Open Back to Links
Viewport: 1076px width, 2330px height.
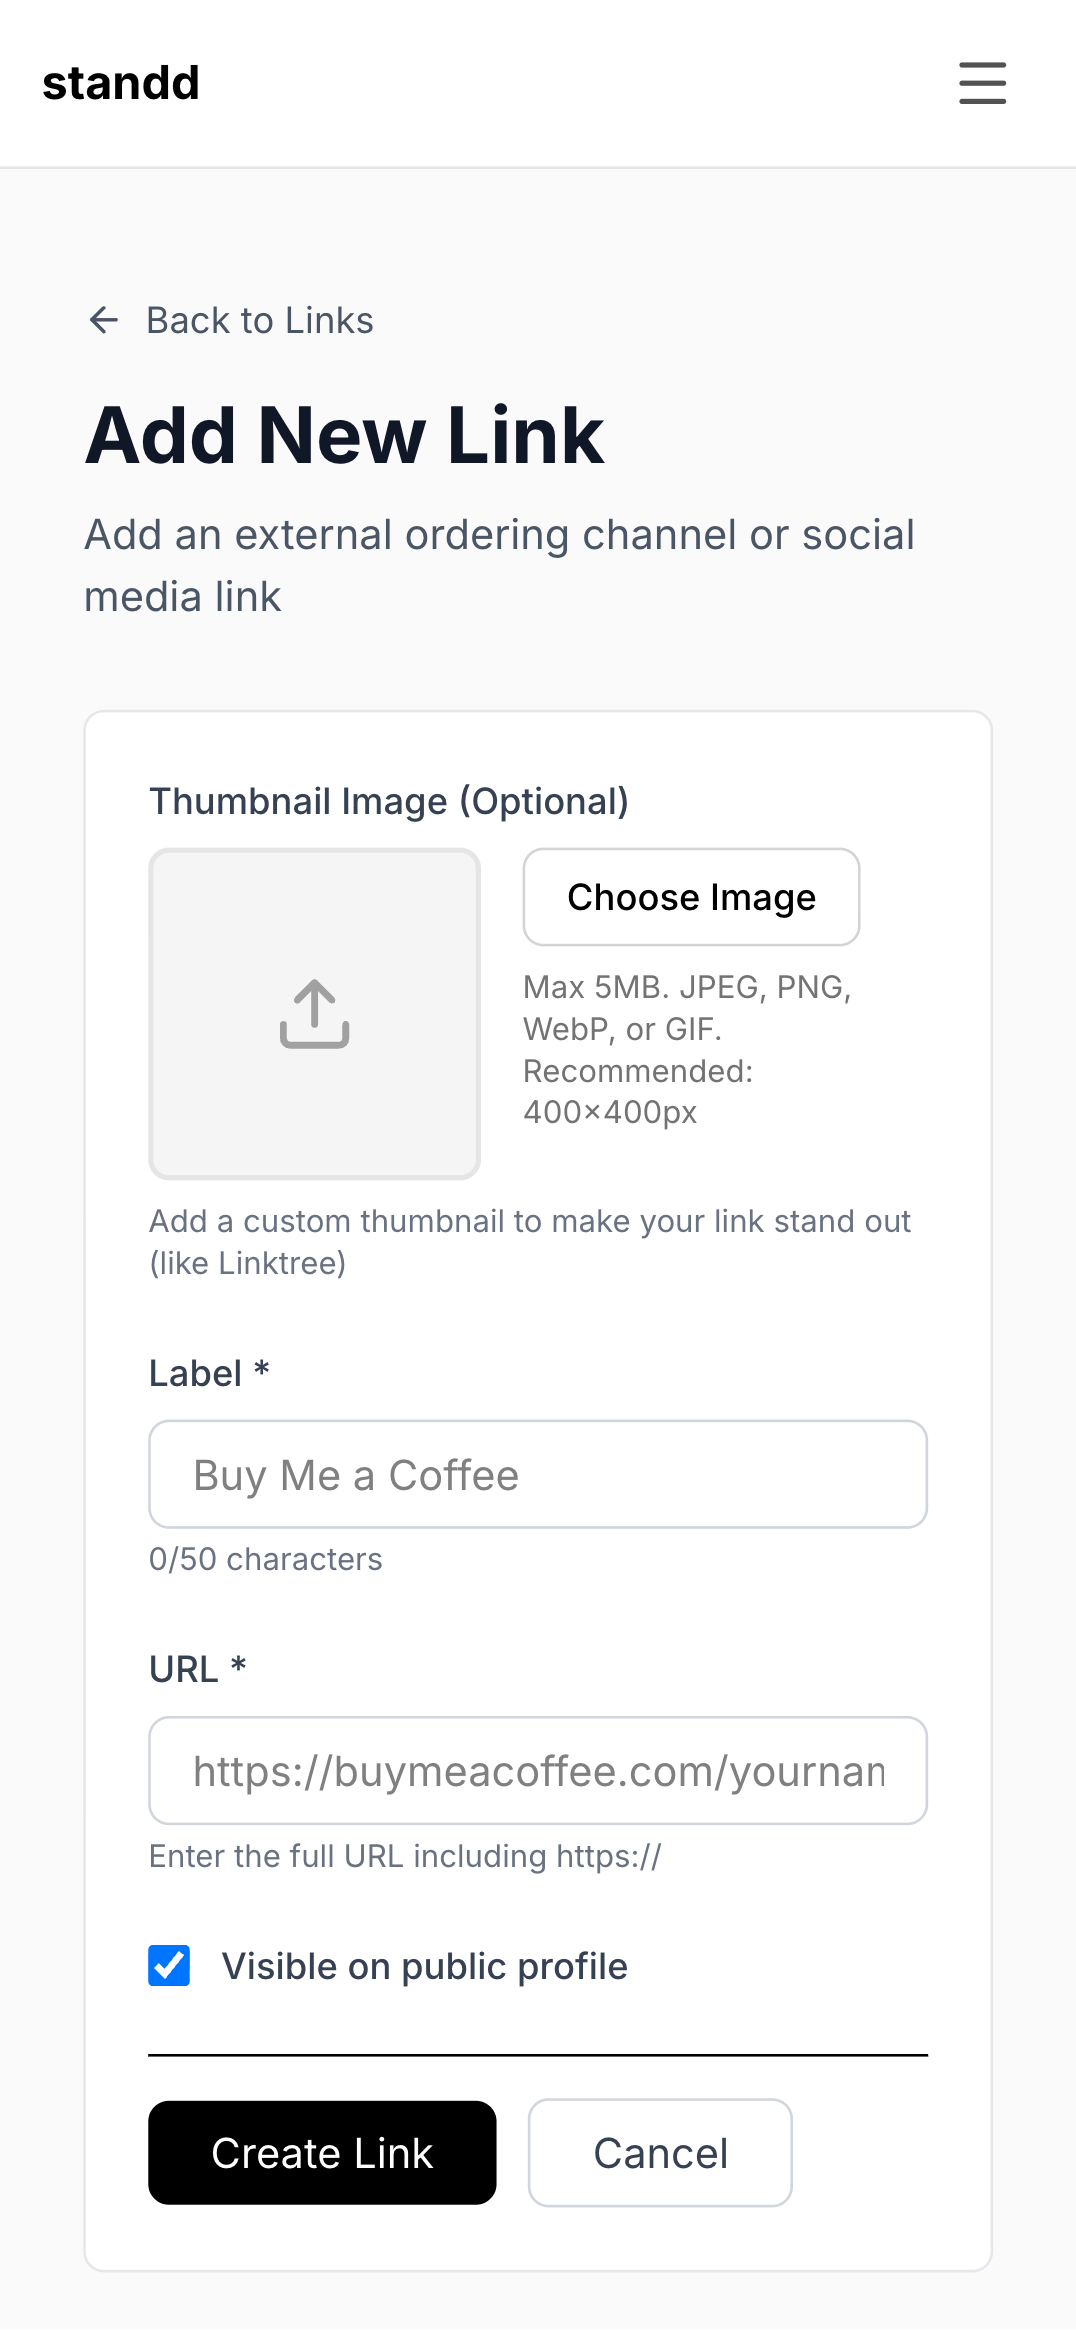[259, 319]
